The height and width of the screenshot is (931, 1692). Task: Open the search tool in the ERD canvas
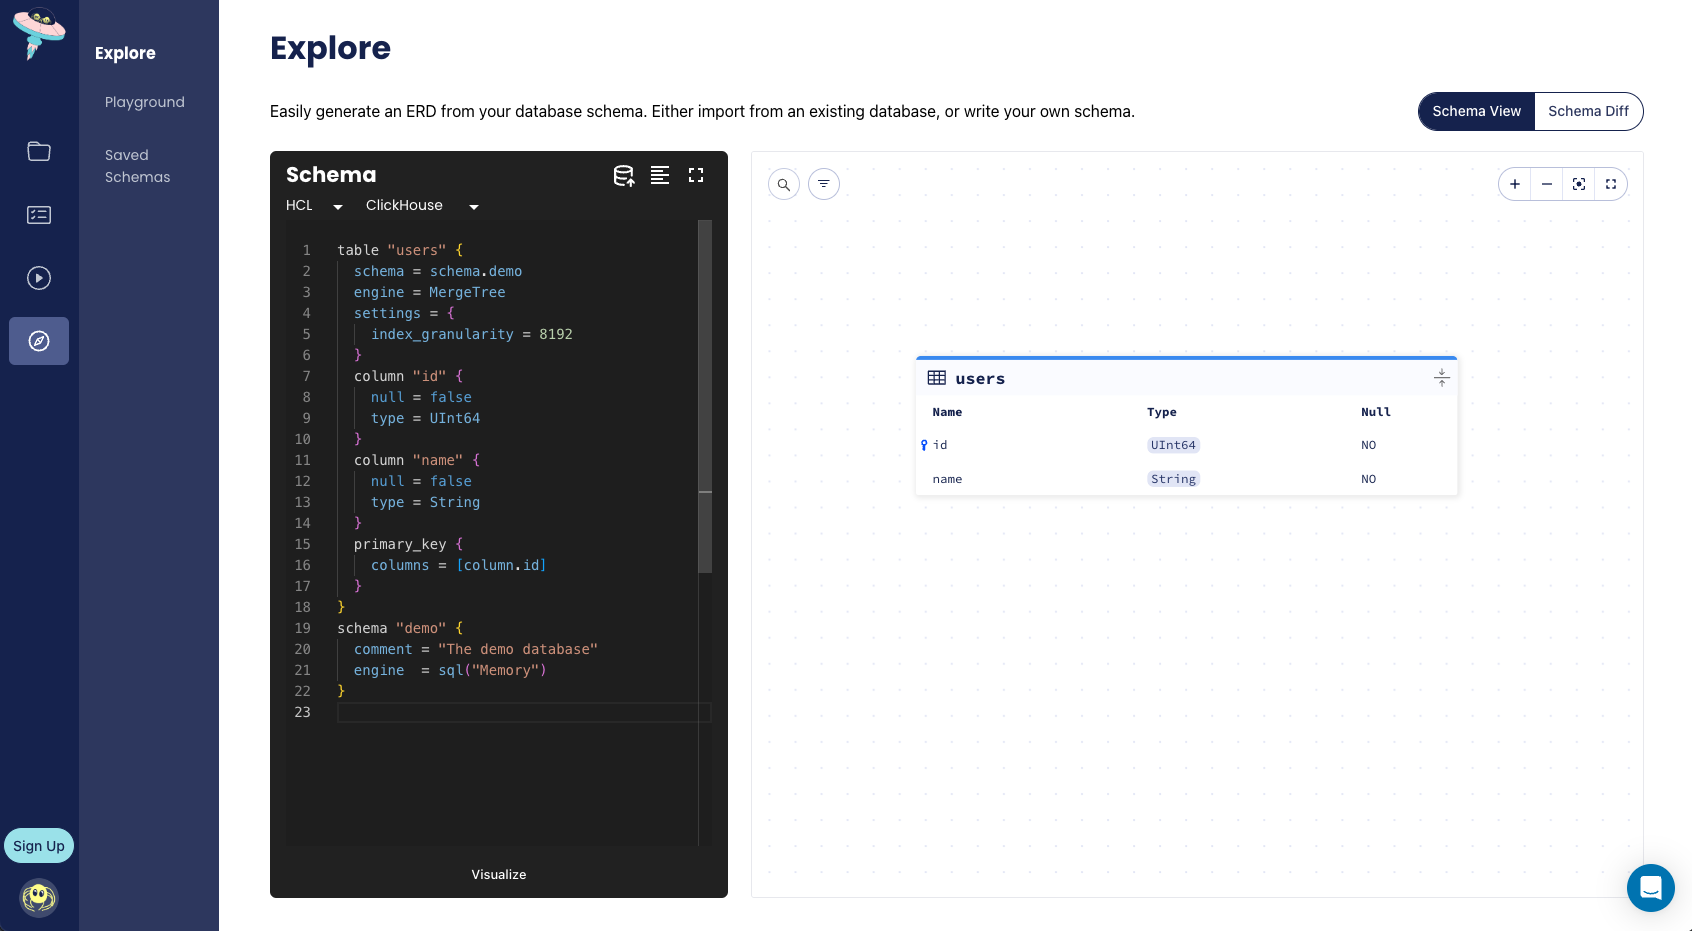784,184
